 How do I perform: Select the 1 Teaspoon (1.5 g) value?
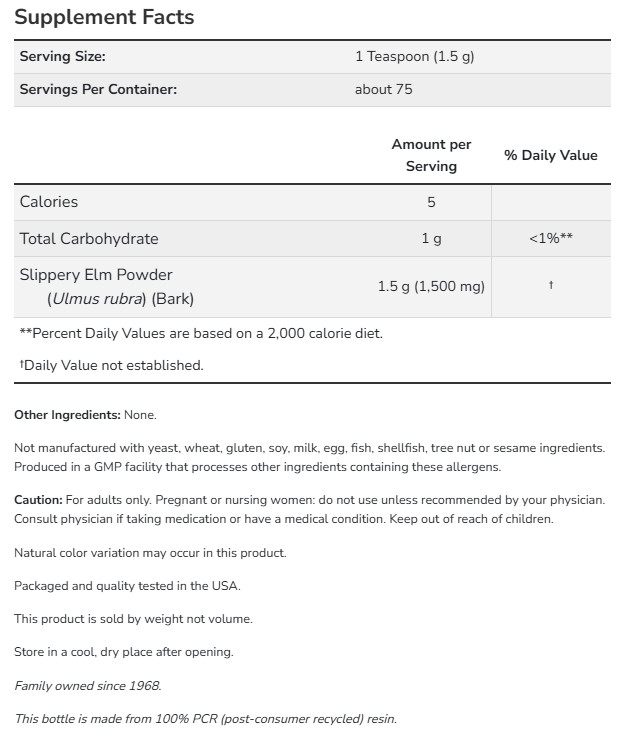point(414,57)
